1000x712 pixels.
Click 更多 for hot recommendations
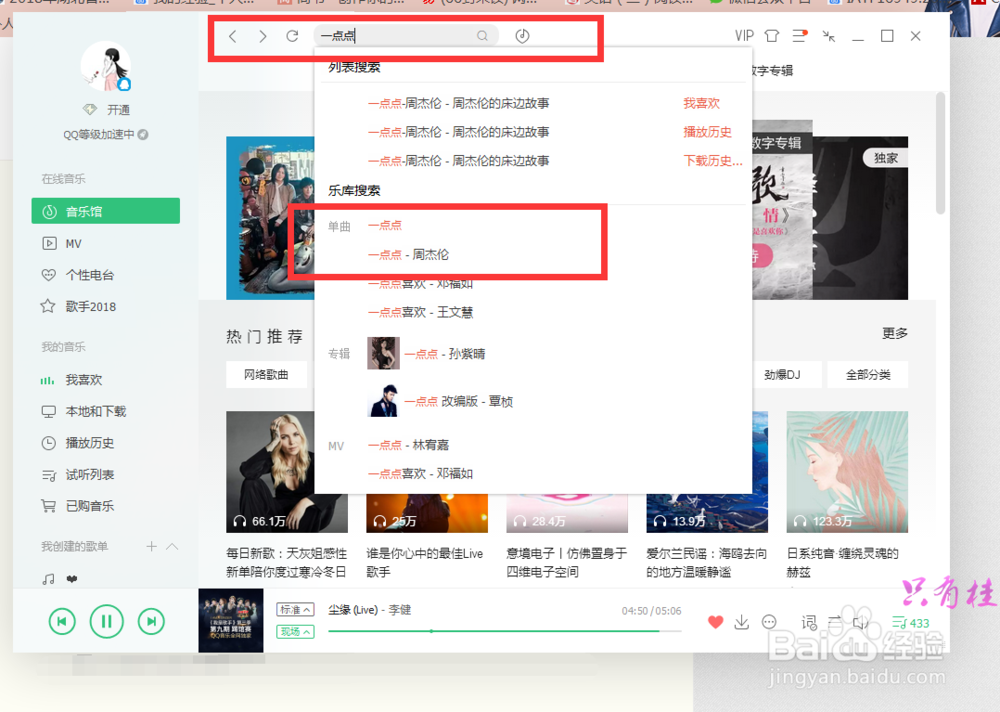pos(895,333)
